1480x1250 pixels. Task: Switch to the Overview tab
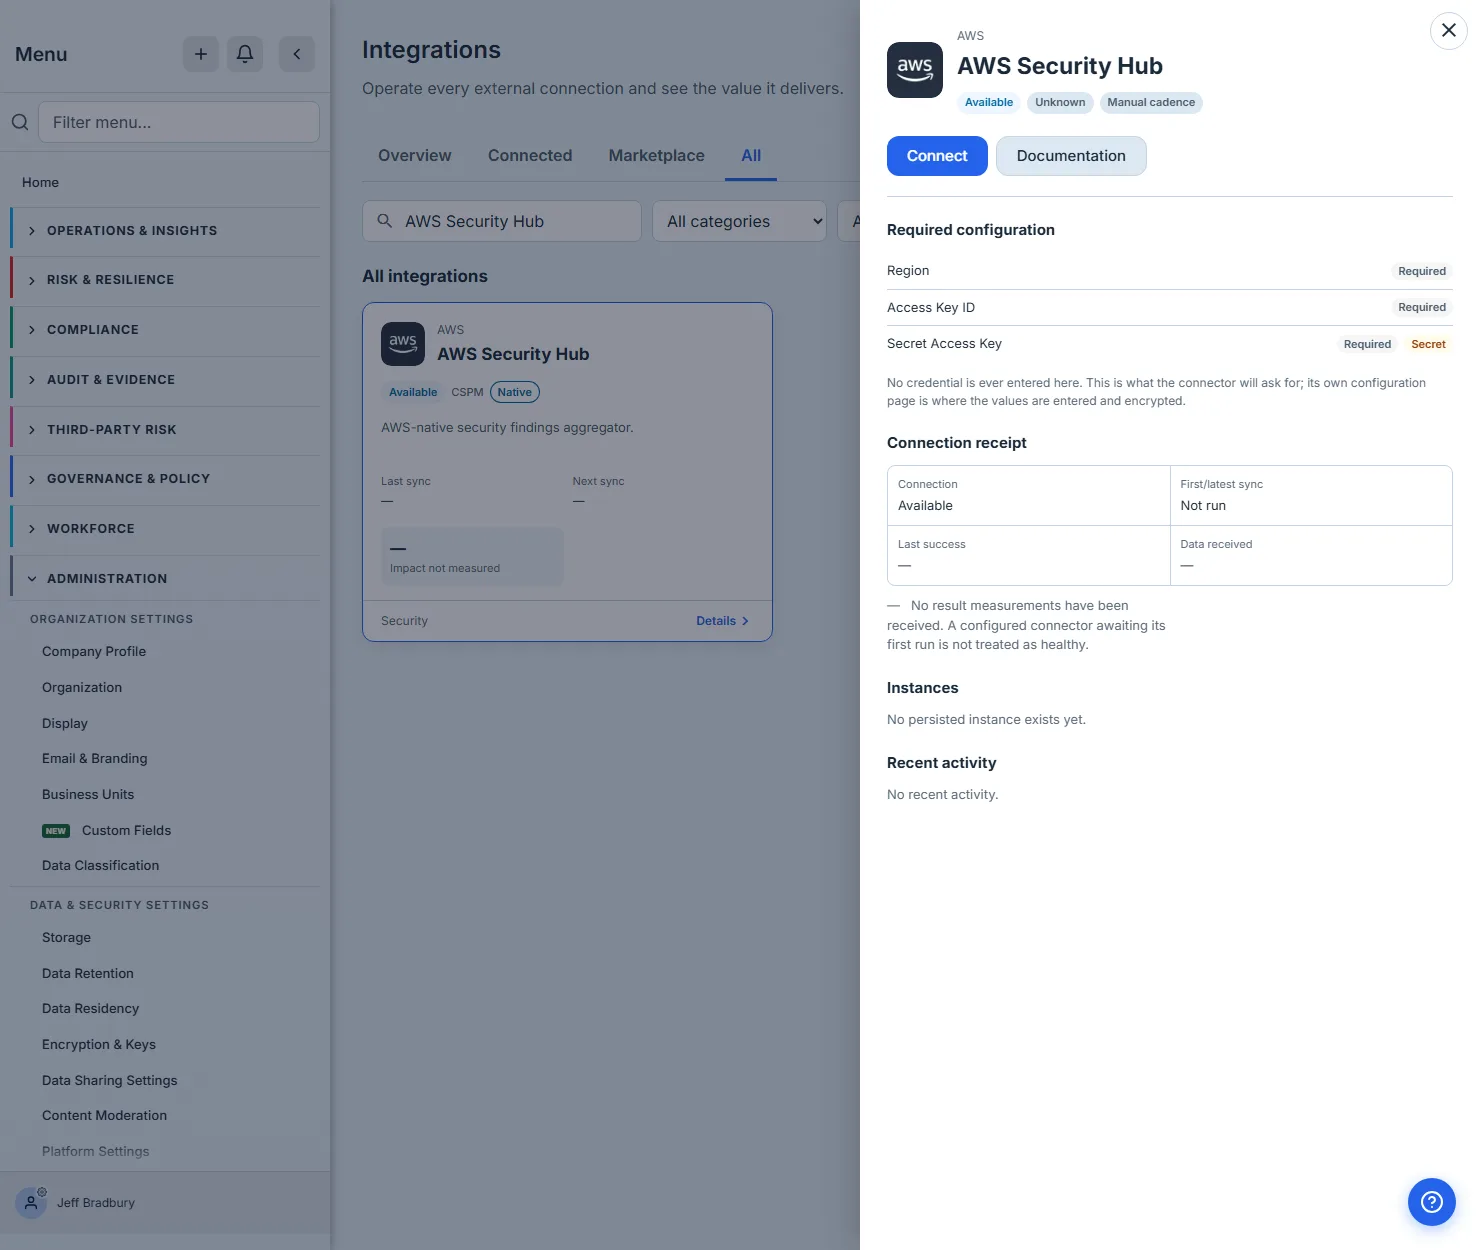(x=415, y=156)
